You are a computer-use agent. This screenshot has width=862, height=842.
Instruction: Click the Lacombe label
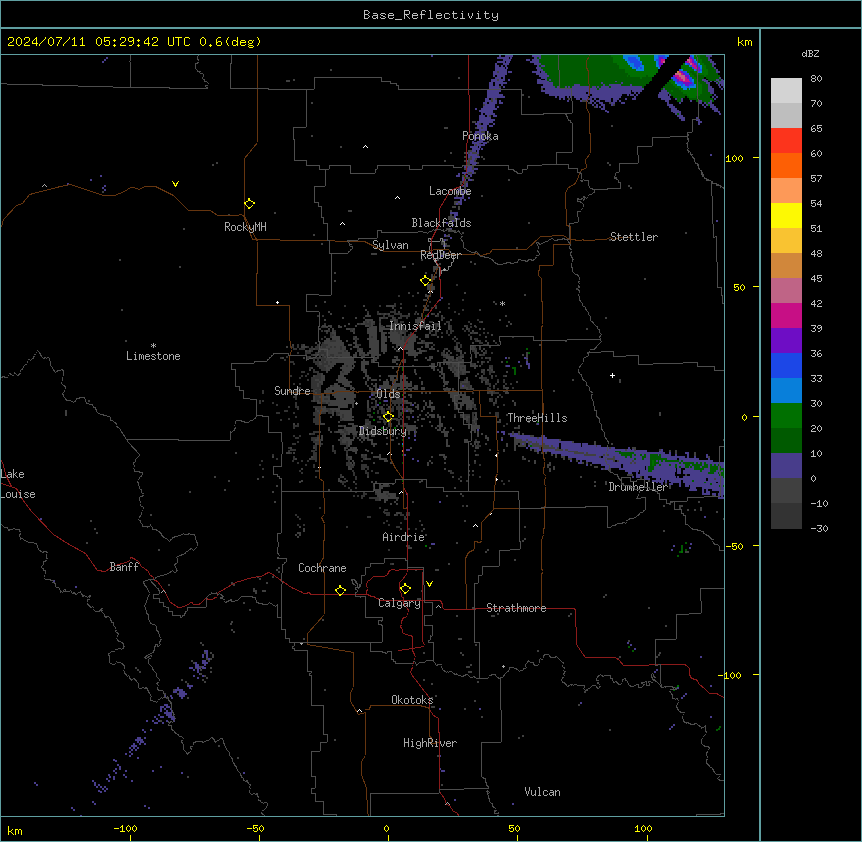(x=450, y=191)
